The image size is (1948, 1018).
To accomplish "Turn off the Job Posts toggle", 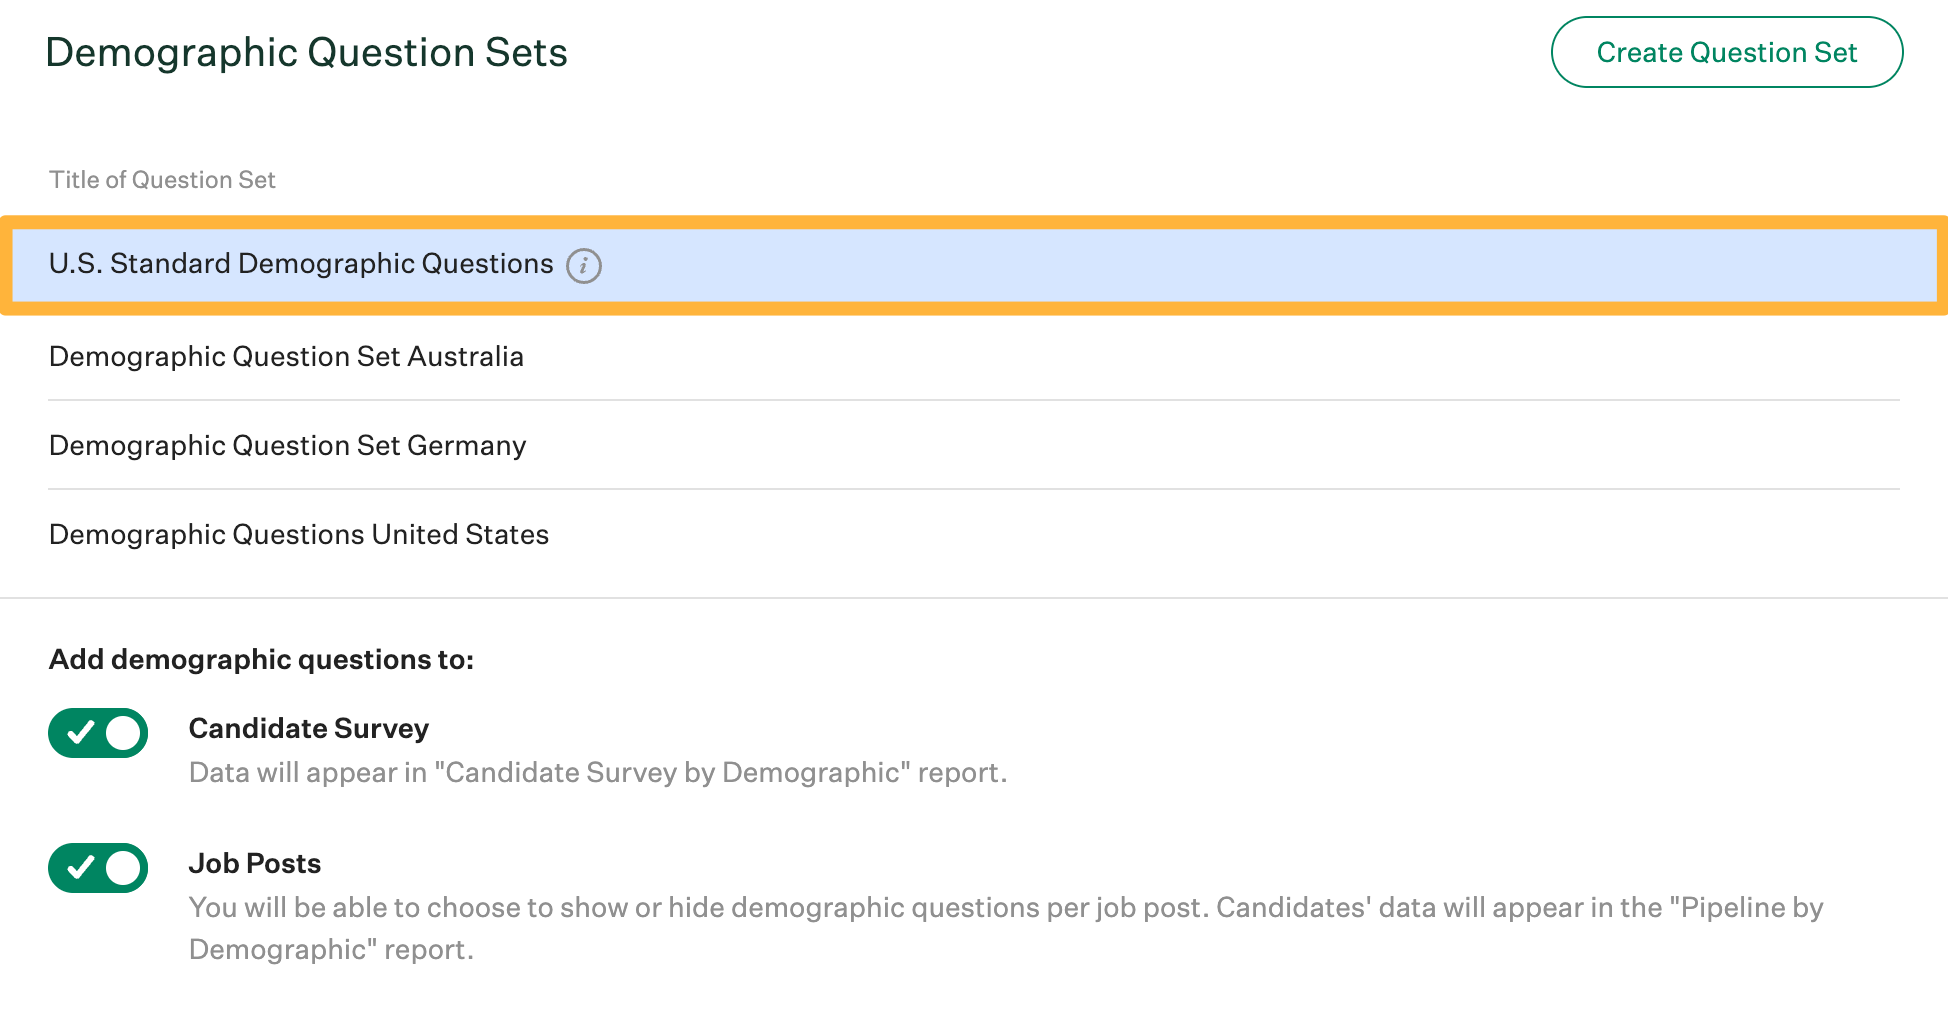I will [98, 868].
